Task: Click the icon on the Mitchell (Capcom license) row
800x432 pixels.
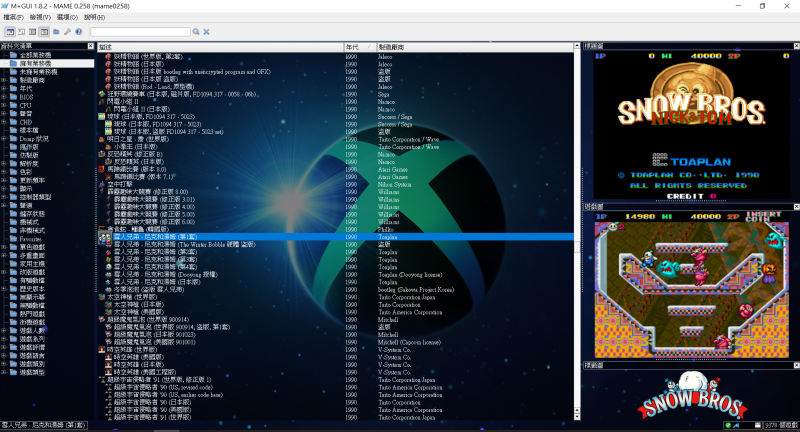Action: point(109,342)
